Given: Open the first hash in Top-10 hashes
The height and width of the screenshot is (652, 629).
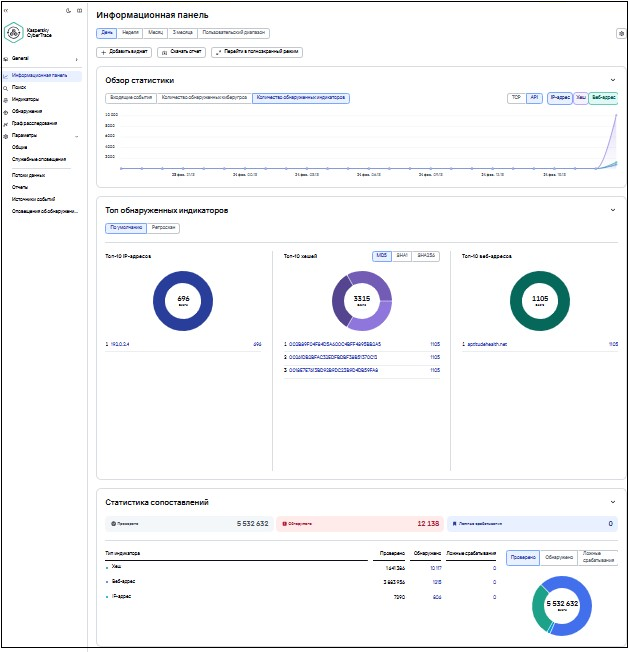Looking at the screenshot, I should 335,344.
